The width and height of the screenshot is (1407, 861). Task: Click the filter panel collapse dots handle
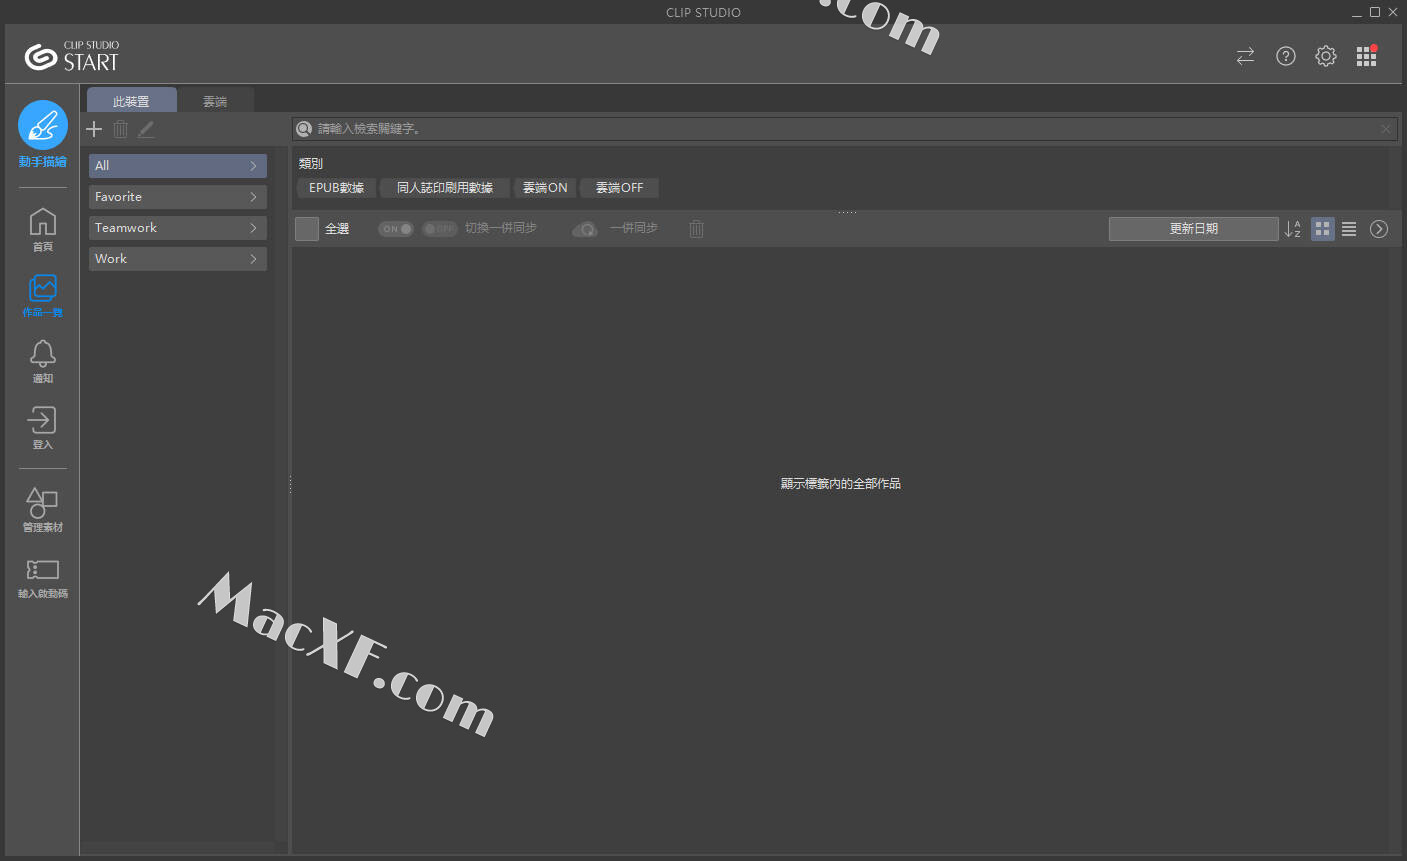coord(848,212)
